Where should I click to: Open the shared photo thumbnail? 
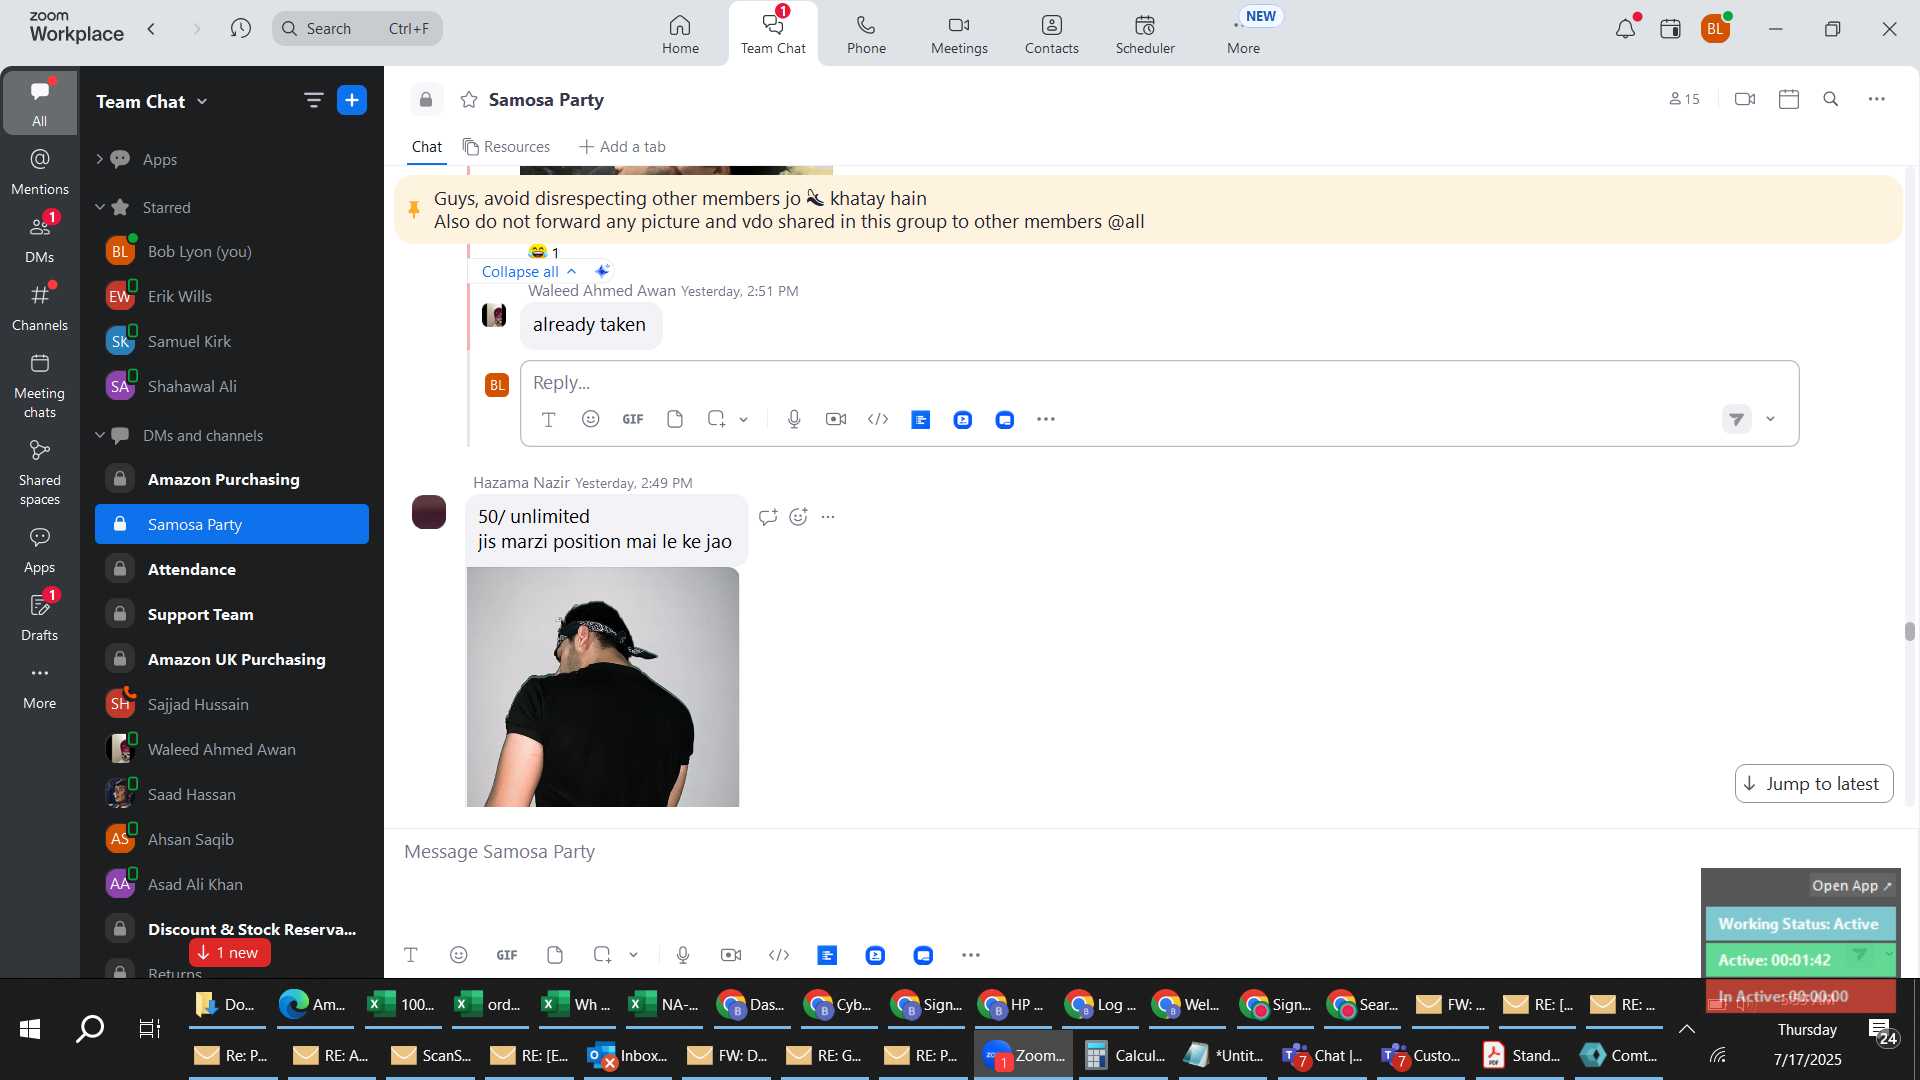pos(602,687)
